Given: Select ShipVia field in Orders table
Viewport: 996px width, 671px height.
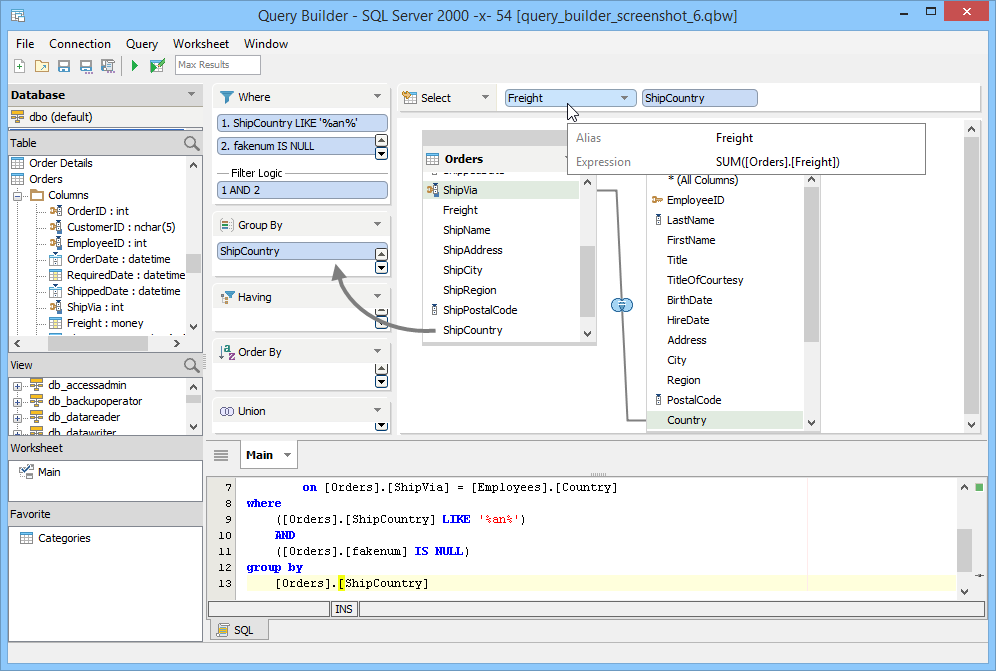Looking at the screenshot, I should tap(501, 190).
